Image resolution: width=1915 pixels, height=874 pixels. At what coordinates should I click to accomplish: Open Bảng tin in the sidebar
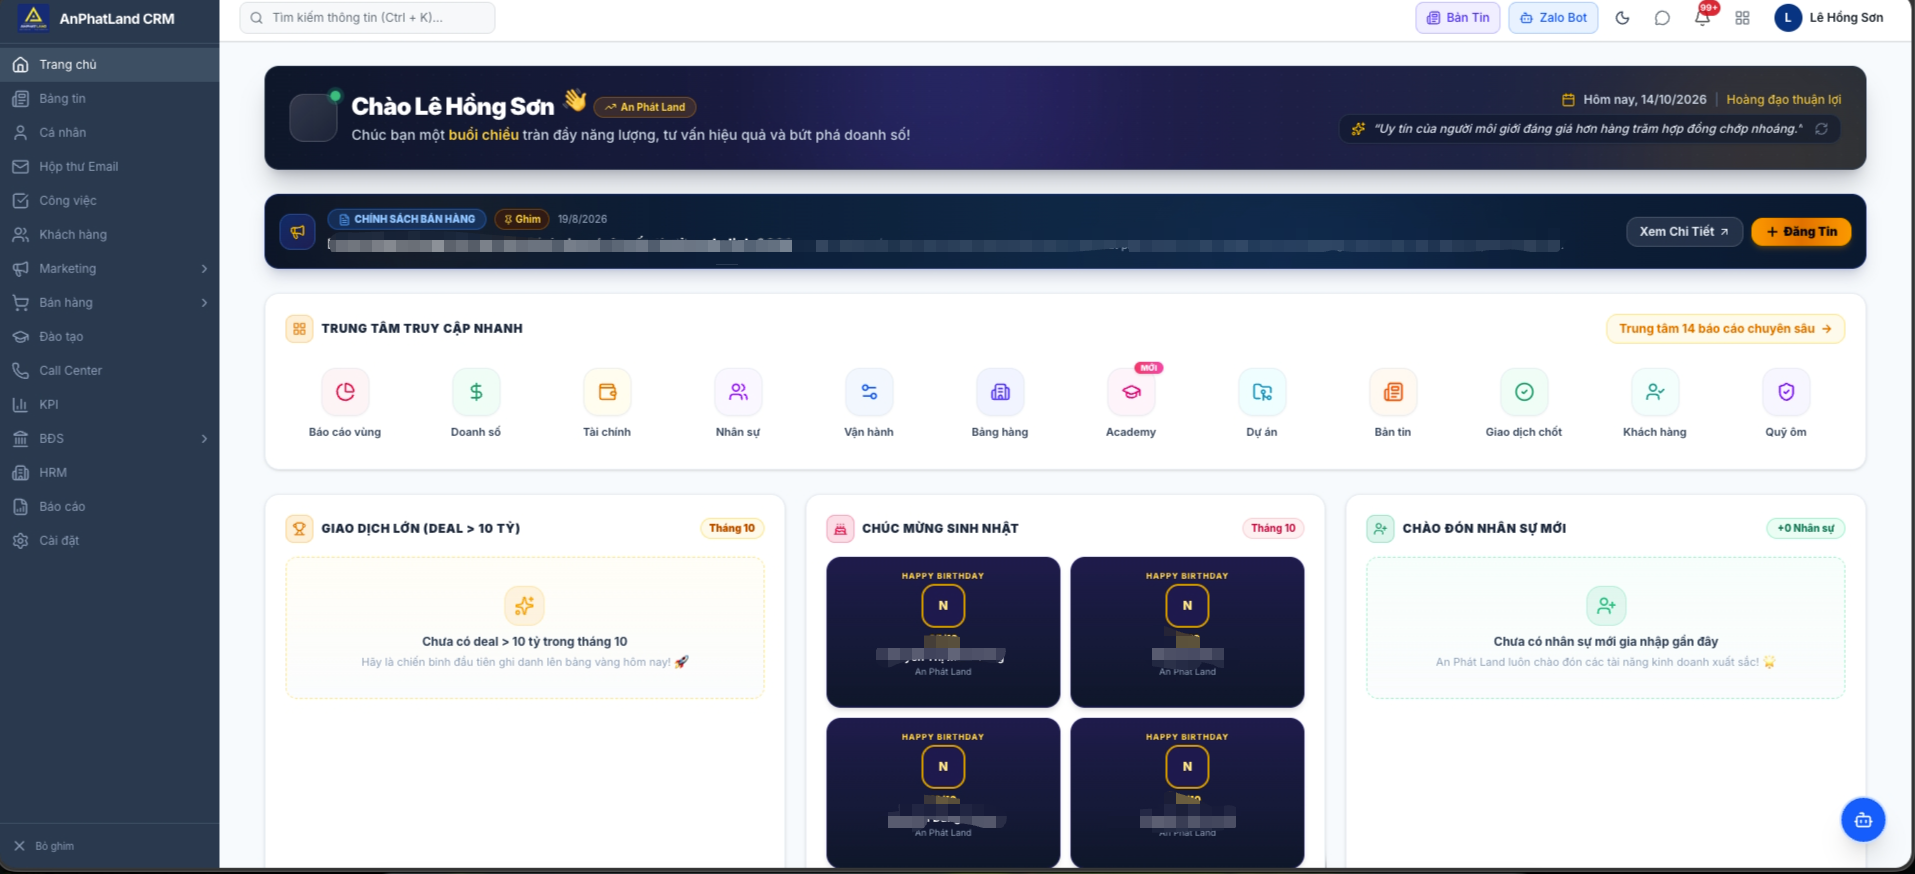pos(110,99)
